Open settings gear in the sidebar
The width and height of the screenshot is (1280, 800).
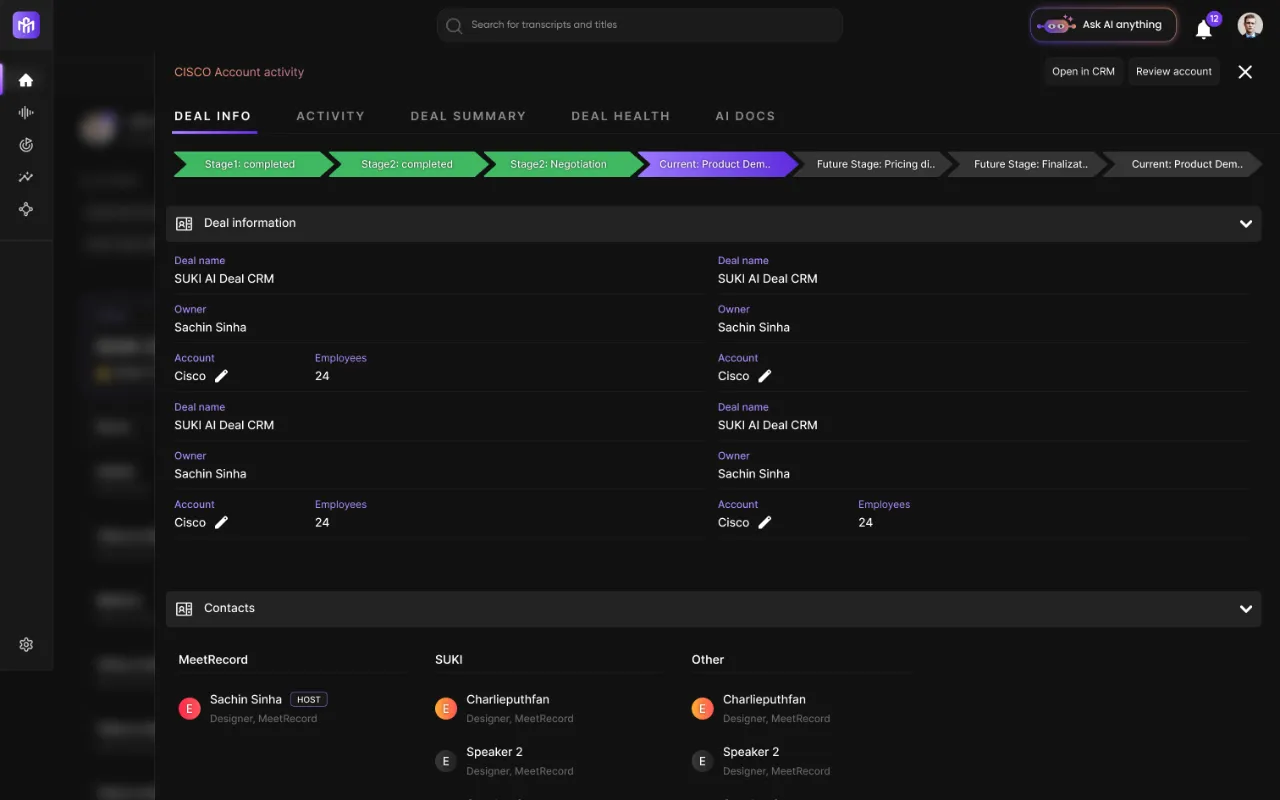point(26,645)
